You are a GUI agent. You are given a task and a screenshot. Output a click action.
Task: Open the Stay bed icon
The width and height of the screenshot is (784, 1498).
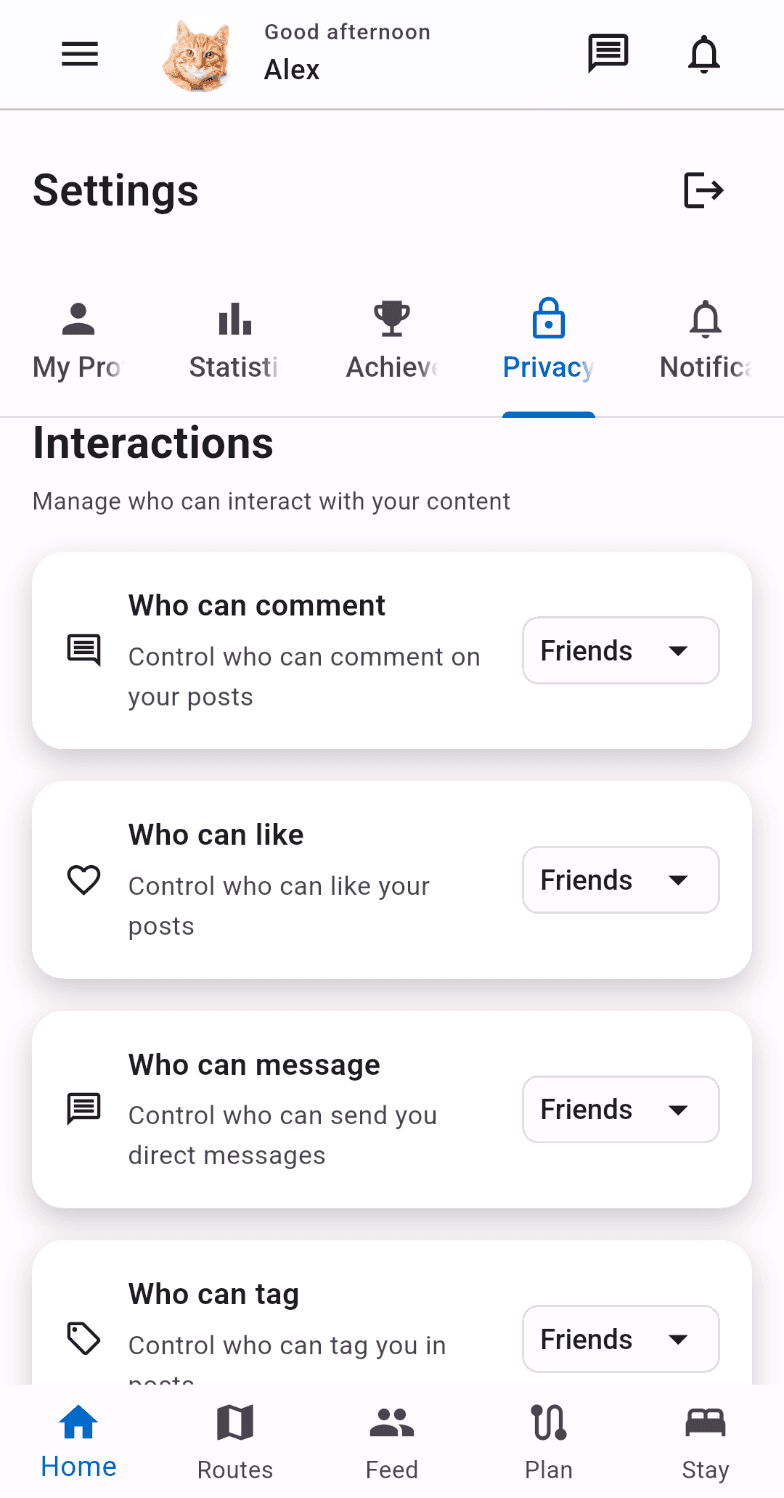[x=705, y=1441]
